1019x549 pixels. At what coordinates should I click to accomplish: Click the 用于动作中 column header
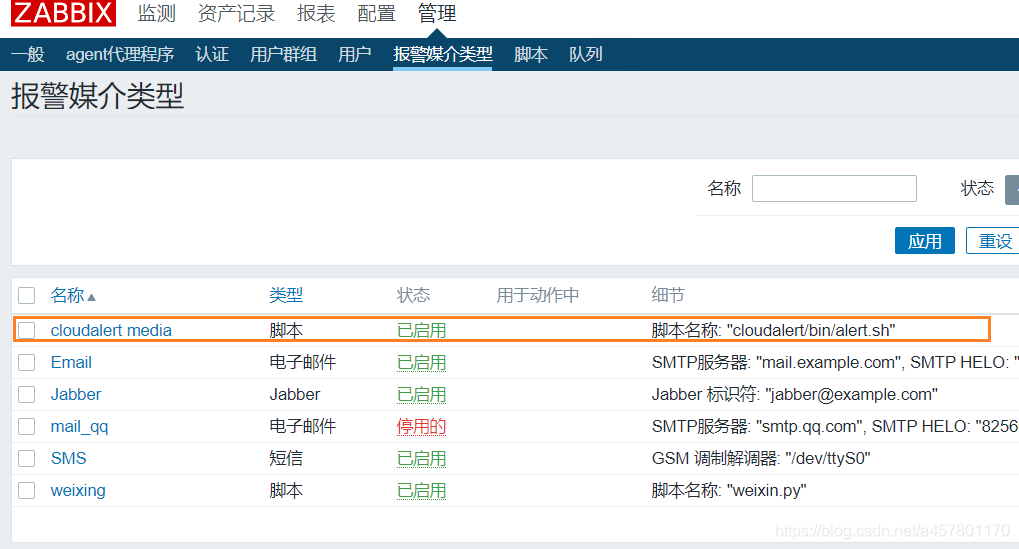click(x=537, y=296)
